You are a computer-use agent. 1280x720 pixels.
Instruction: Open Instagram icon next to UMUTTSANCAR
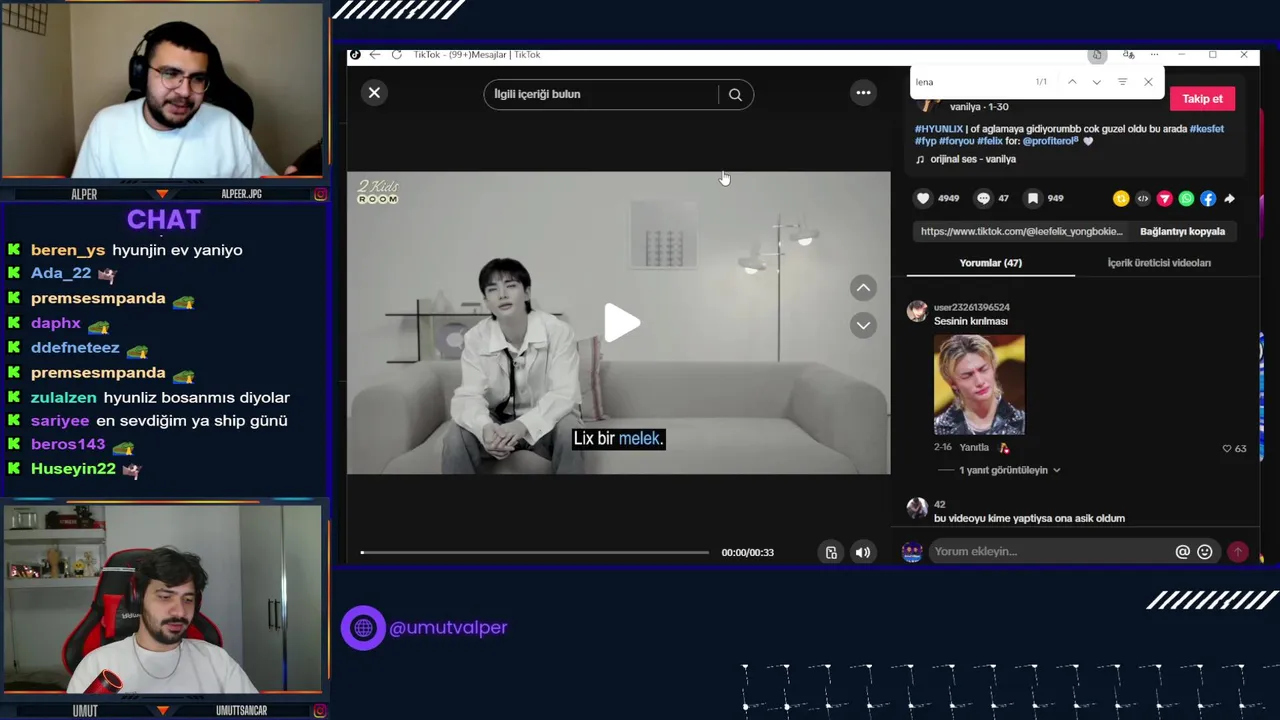320,711
